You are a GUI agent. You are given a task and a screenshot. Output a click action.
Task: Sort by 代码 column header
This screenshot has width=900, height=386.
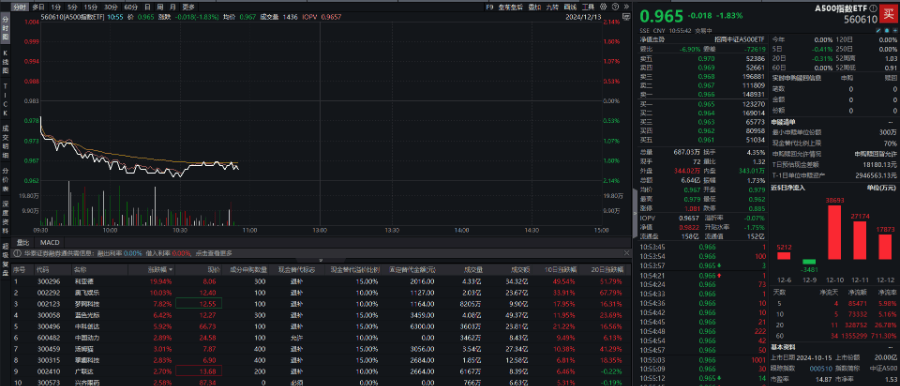tap(43, 269)
